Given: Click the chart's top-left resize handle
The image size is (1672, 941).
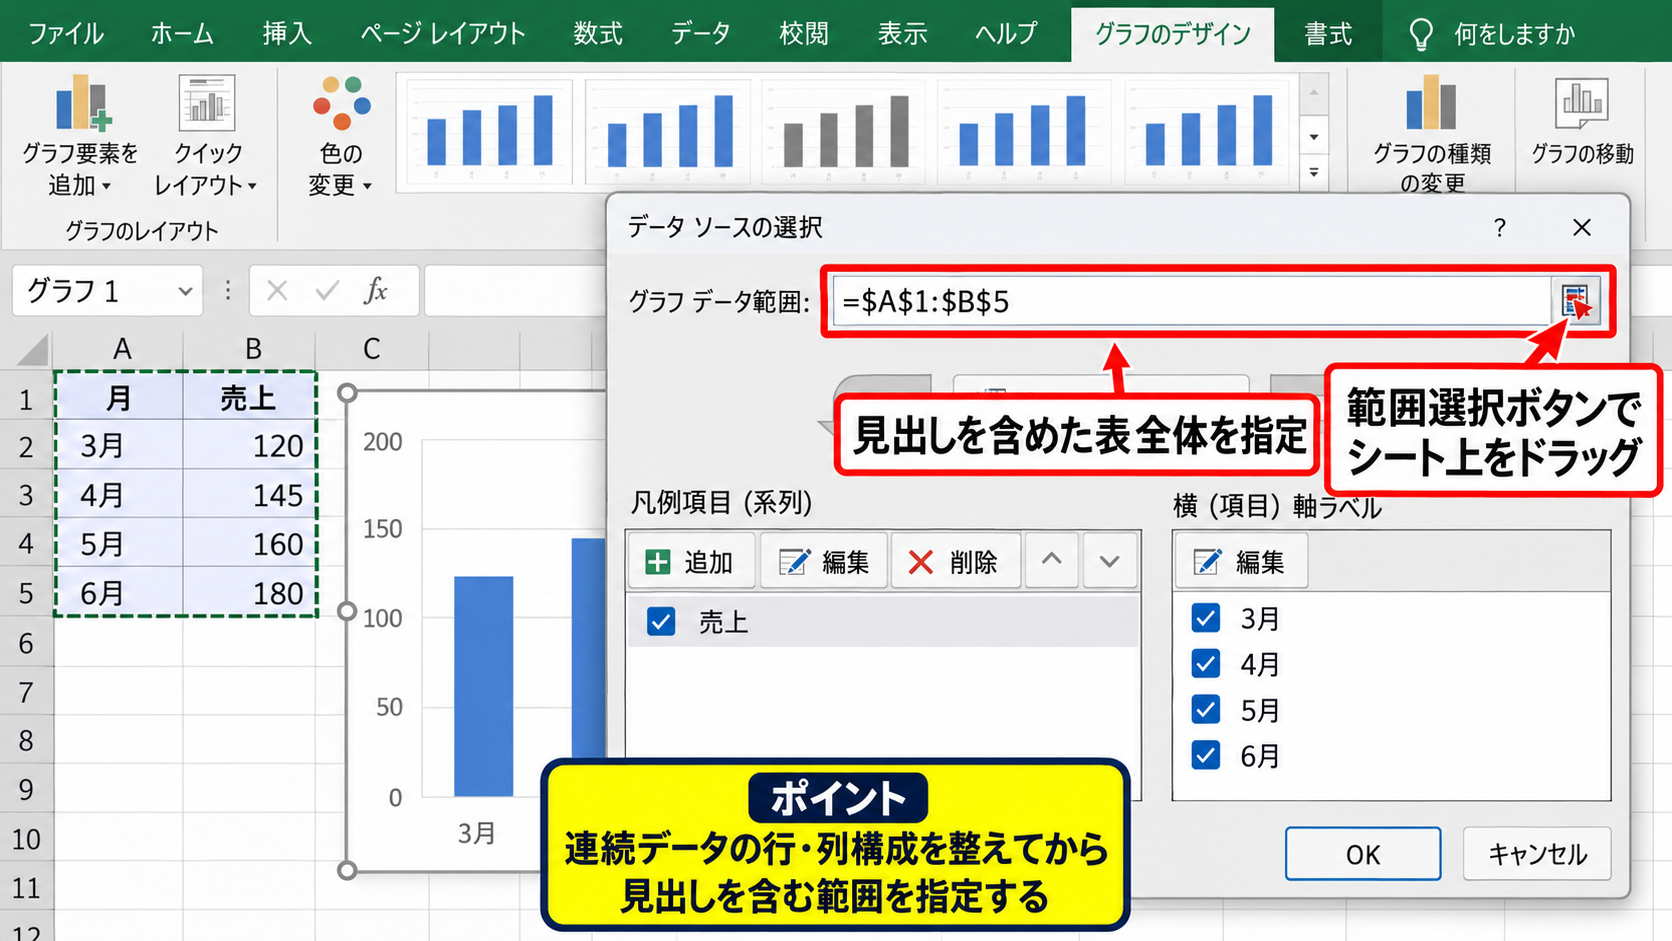Looking at the screenshot, I should (347, 392).
